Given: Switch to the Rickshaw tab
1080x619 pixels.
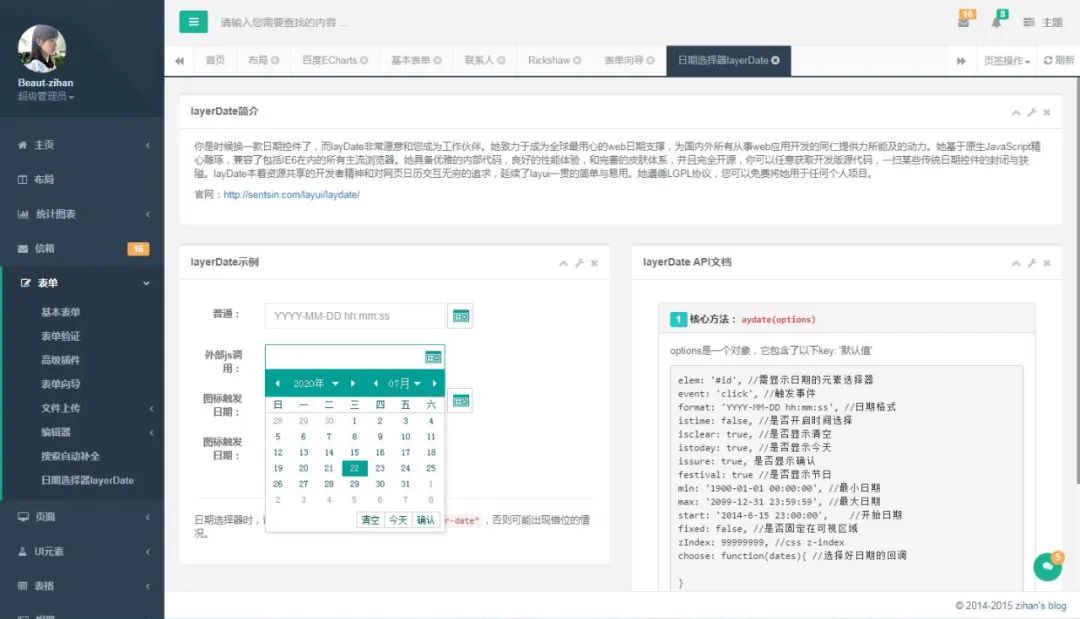Looking at the screenshot, I should coord(554,61).
